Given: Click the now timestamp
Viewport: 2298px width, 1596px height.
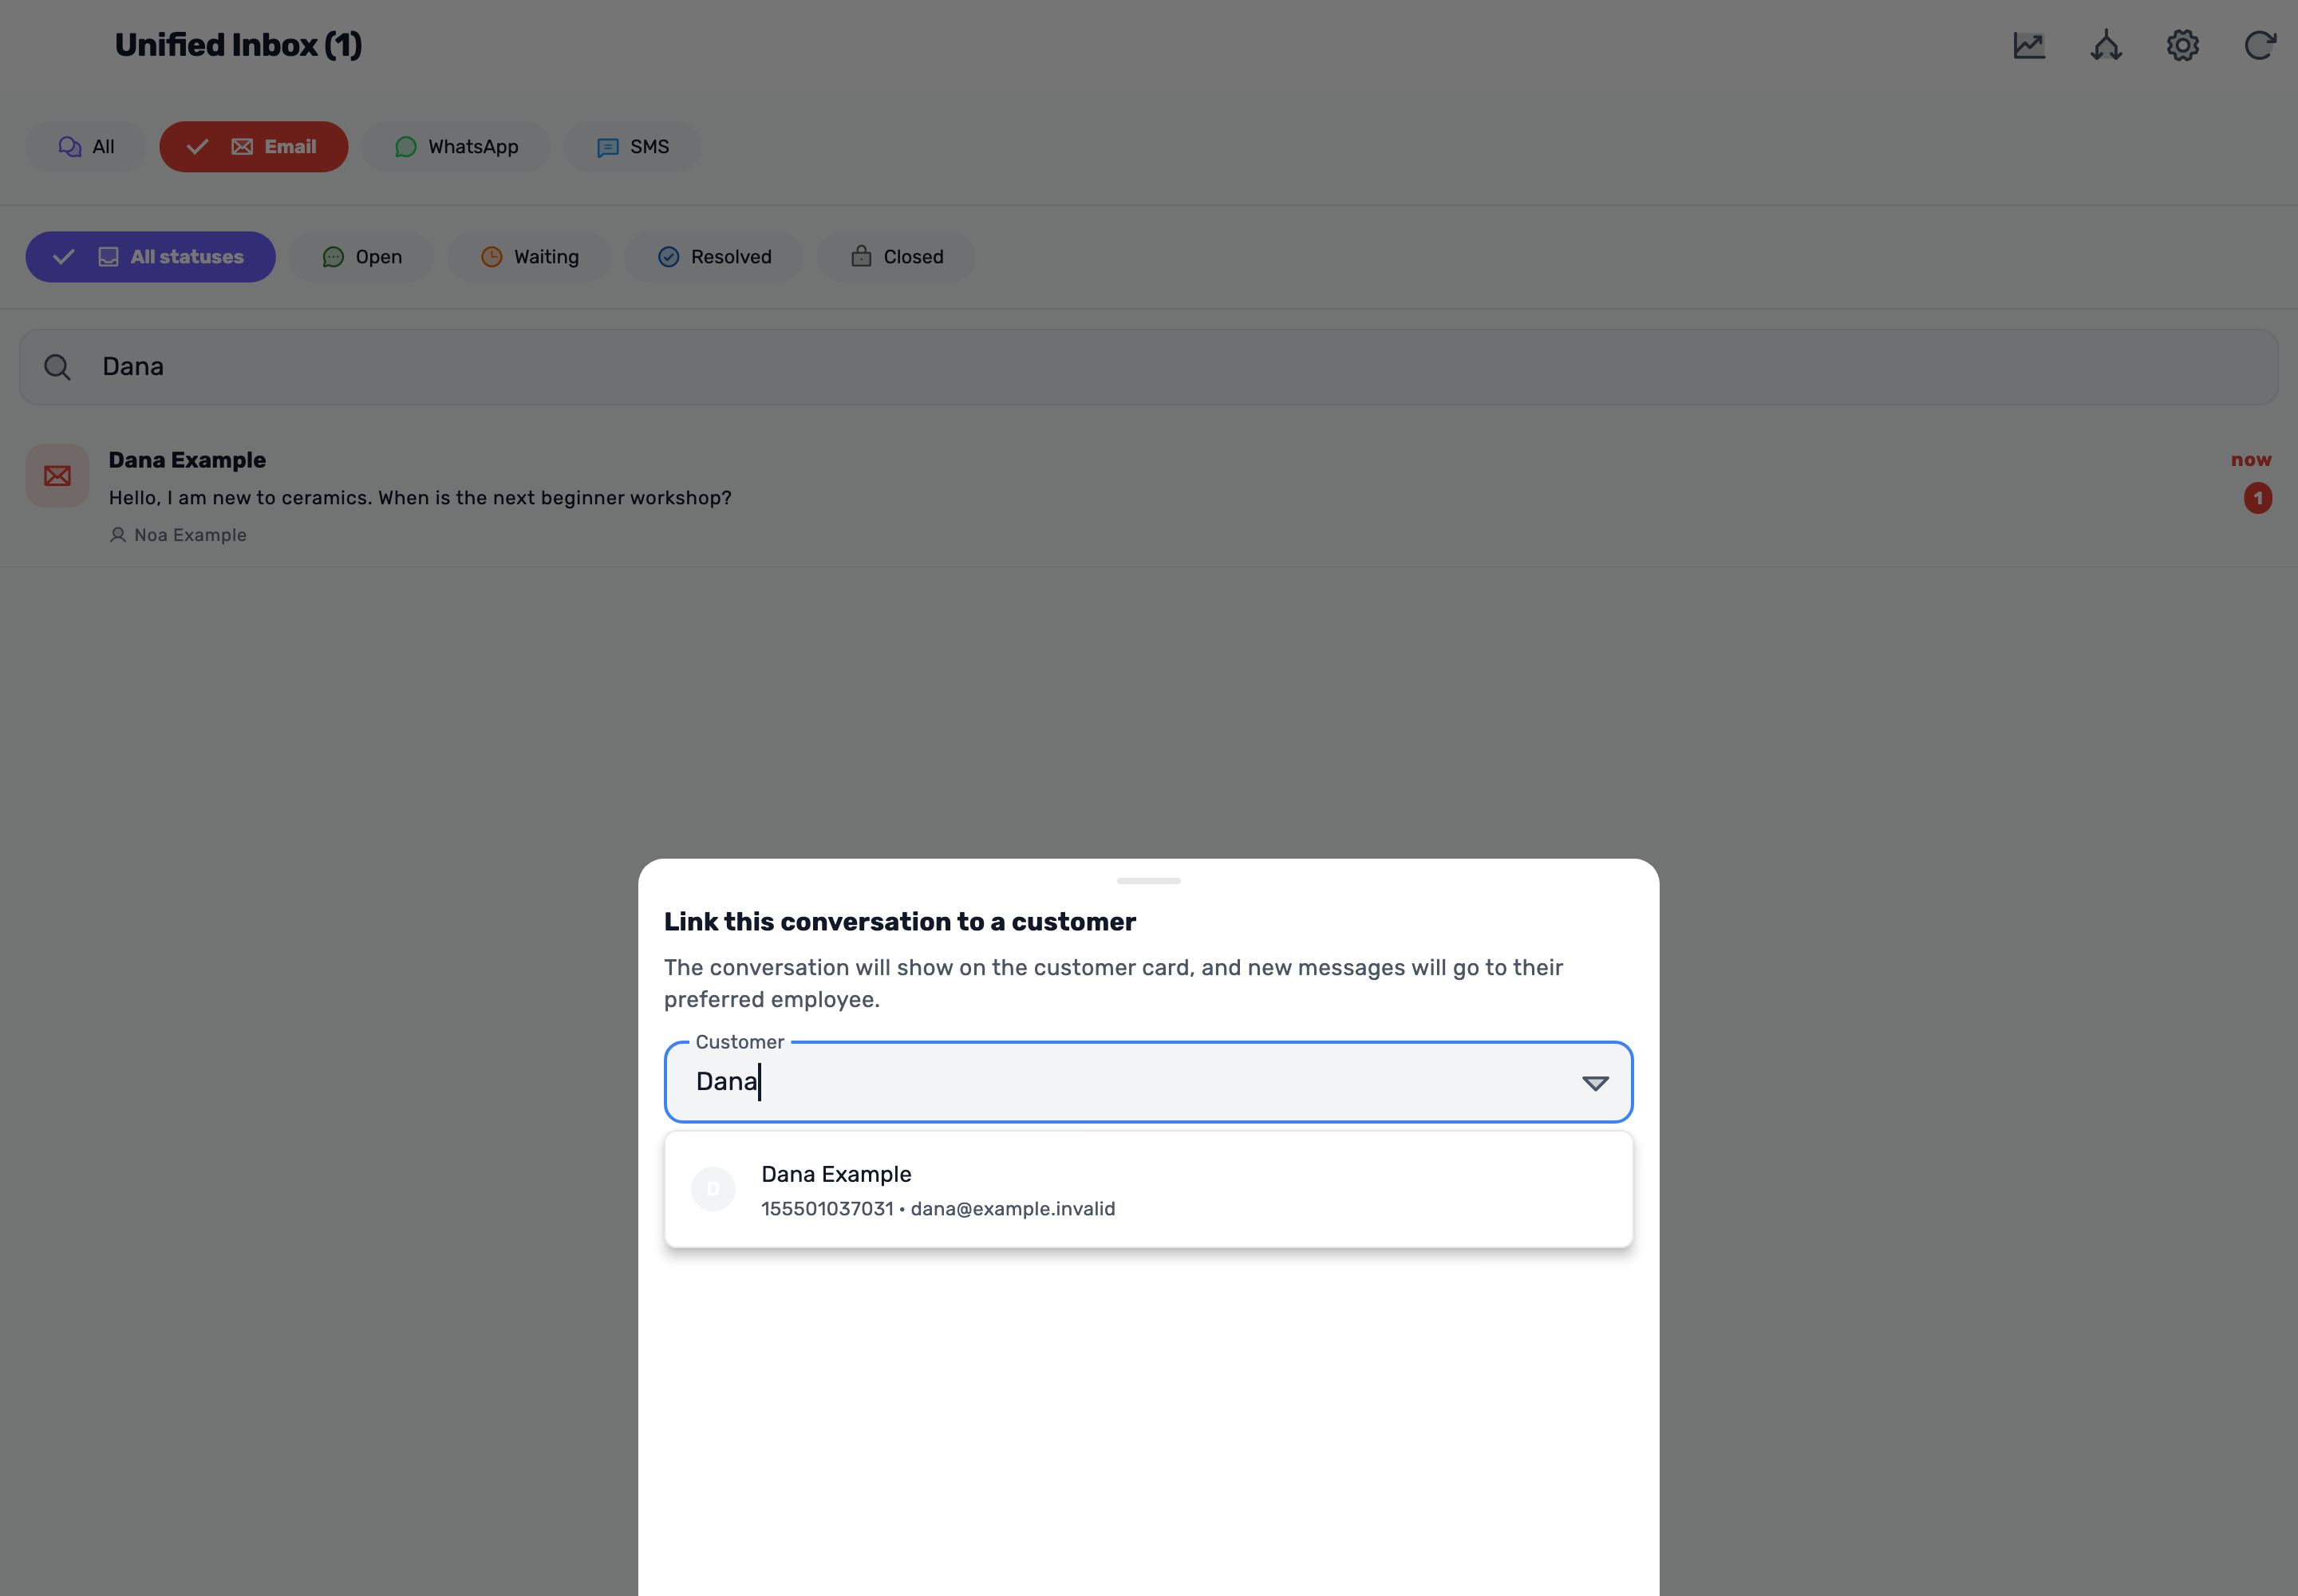Looking at the screenshot, I should pos(2251,460).
